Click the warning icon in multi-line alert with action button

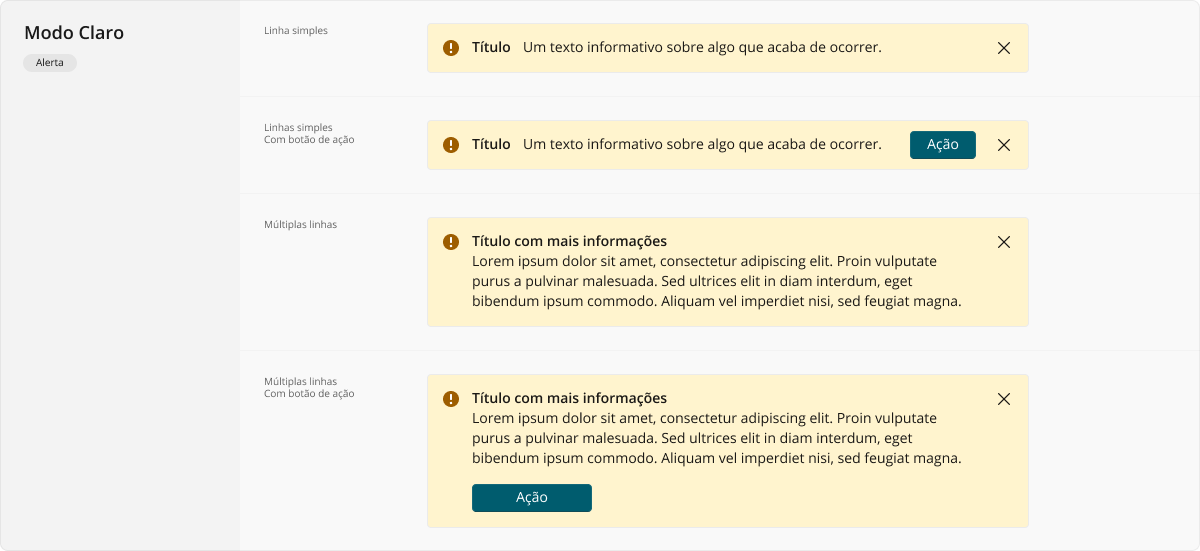point(451,399)
